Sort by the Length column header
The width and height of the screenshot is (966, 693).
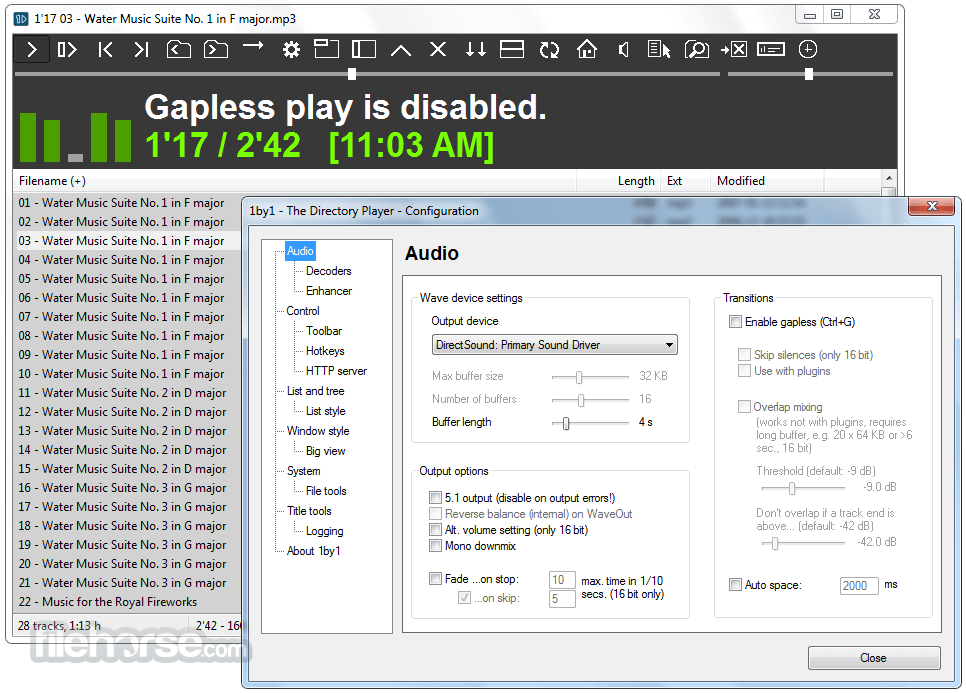(619, 181)
